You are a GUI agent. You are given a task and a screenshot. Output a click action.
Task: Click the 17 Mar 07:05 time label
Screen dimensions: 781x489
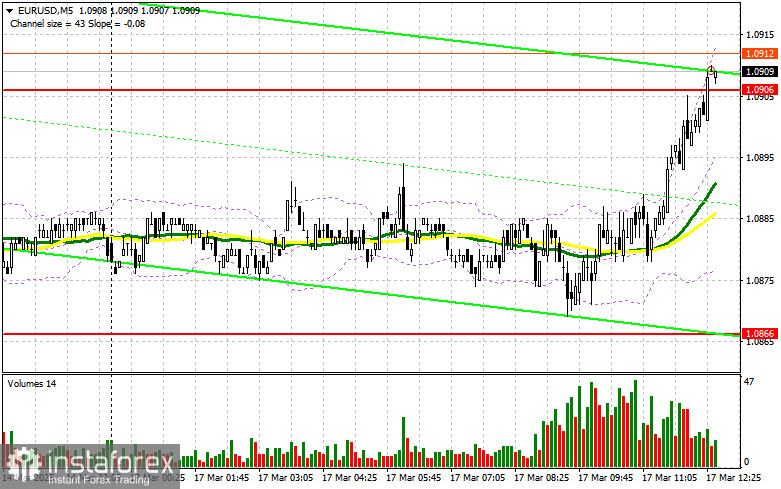477,478
